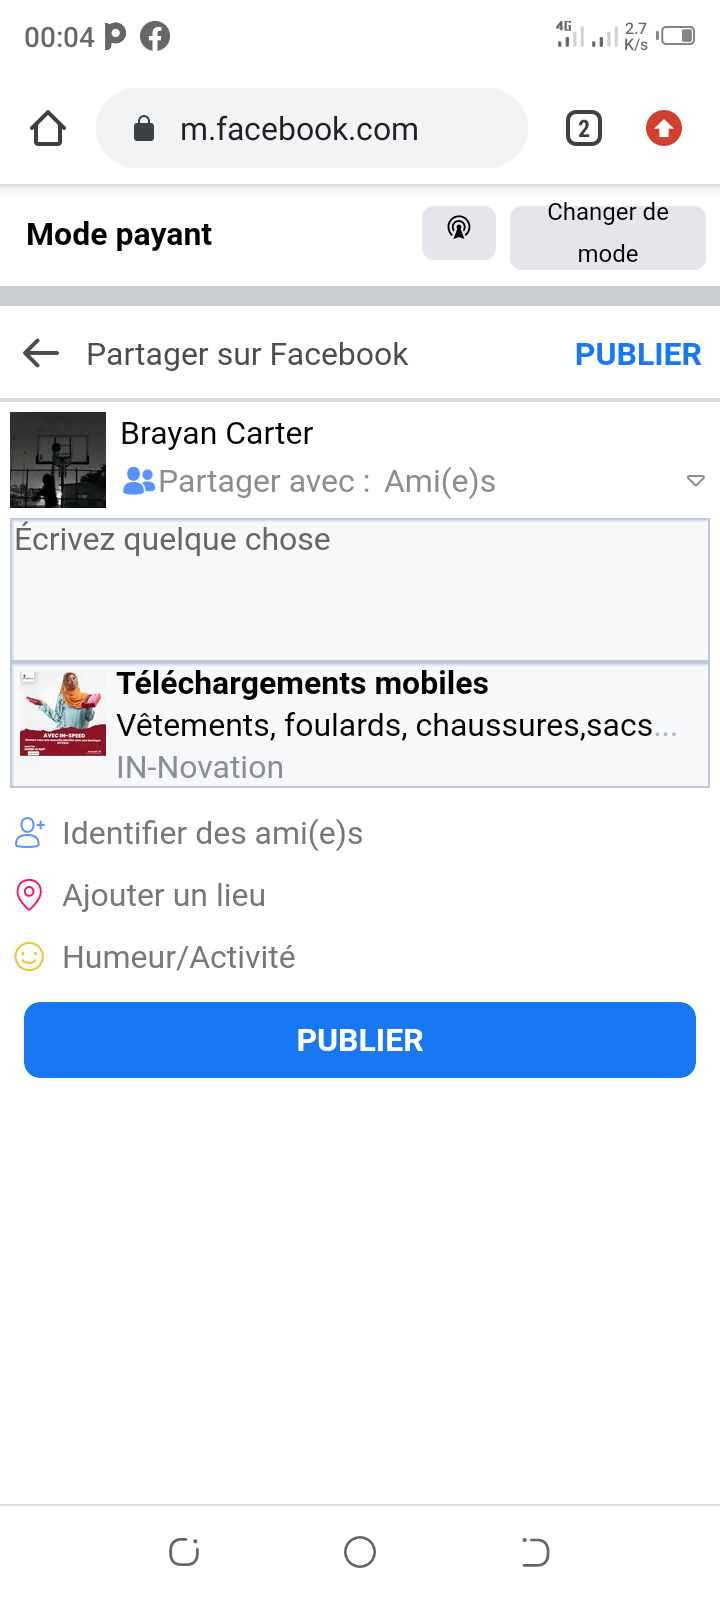Open the Ami(e)s audience selector
Image resolution: width=720 pixels, height=1600 pixels.
click(x=440, y=481)
